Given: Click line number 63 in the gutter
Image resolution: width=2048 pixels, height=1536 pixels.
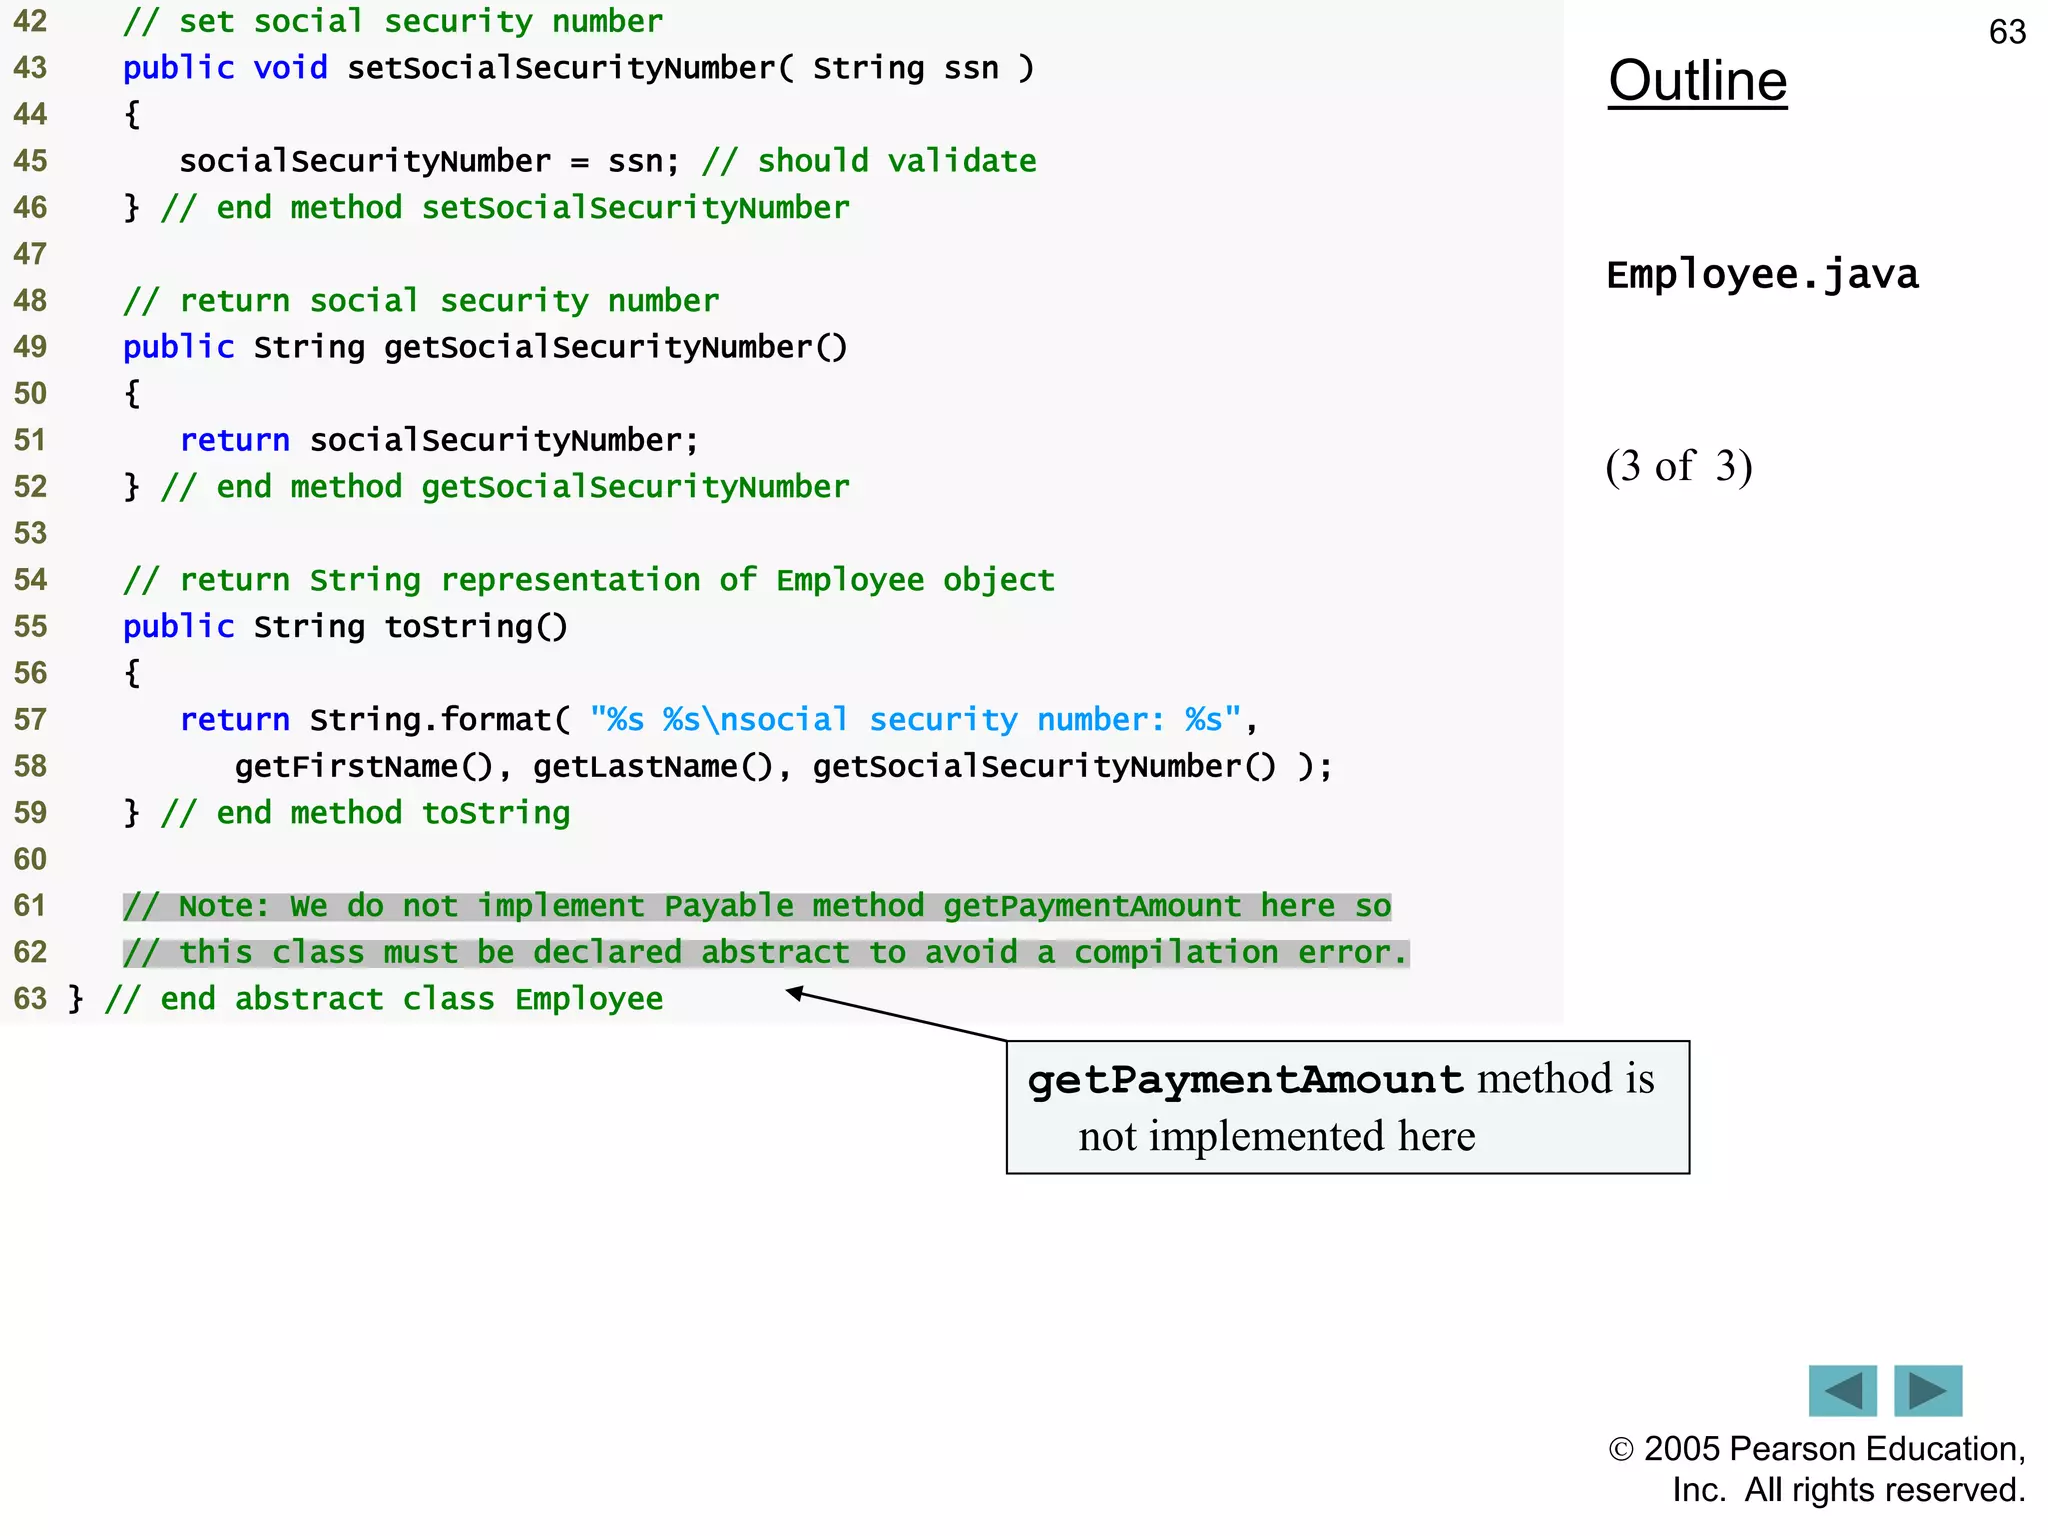Looking at the screenshot, I should (x=30, y=999).
